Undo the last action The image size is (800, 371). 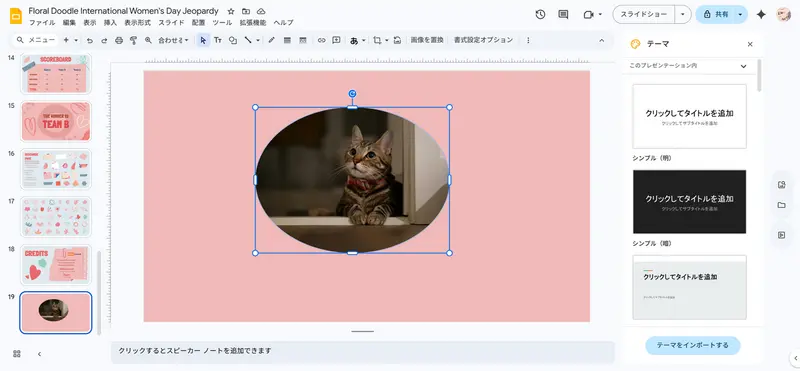pyautogui.click(x=90, y=40)
